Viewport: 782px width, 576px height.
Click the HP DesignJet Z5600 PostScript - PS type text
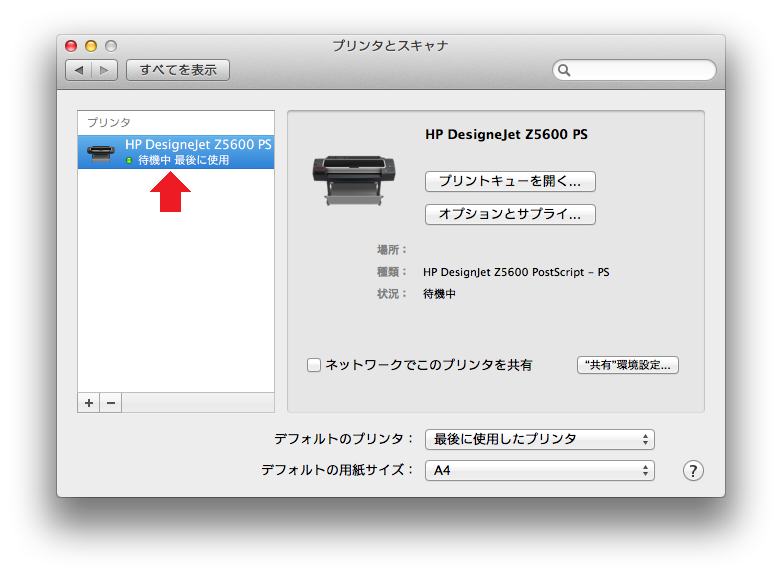pyautogui.click(x=516, y=272)
